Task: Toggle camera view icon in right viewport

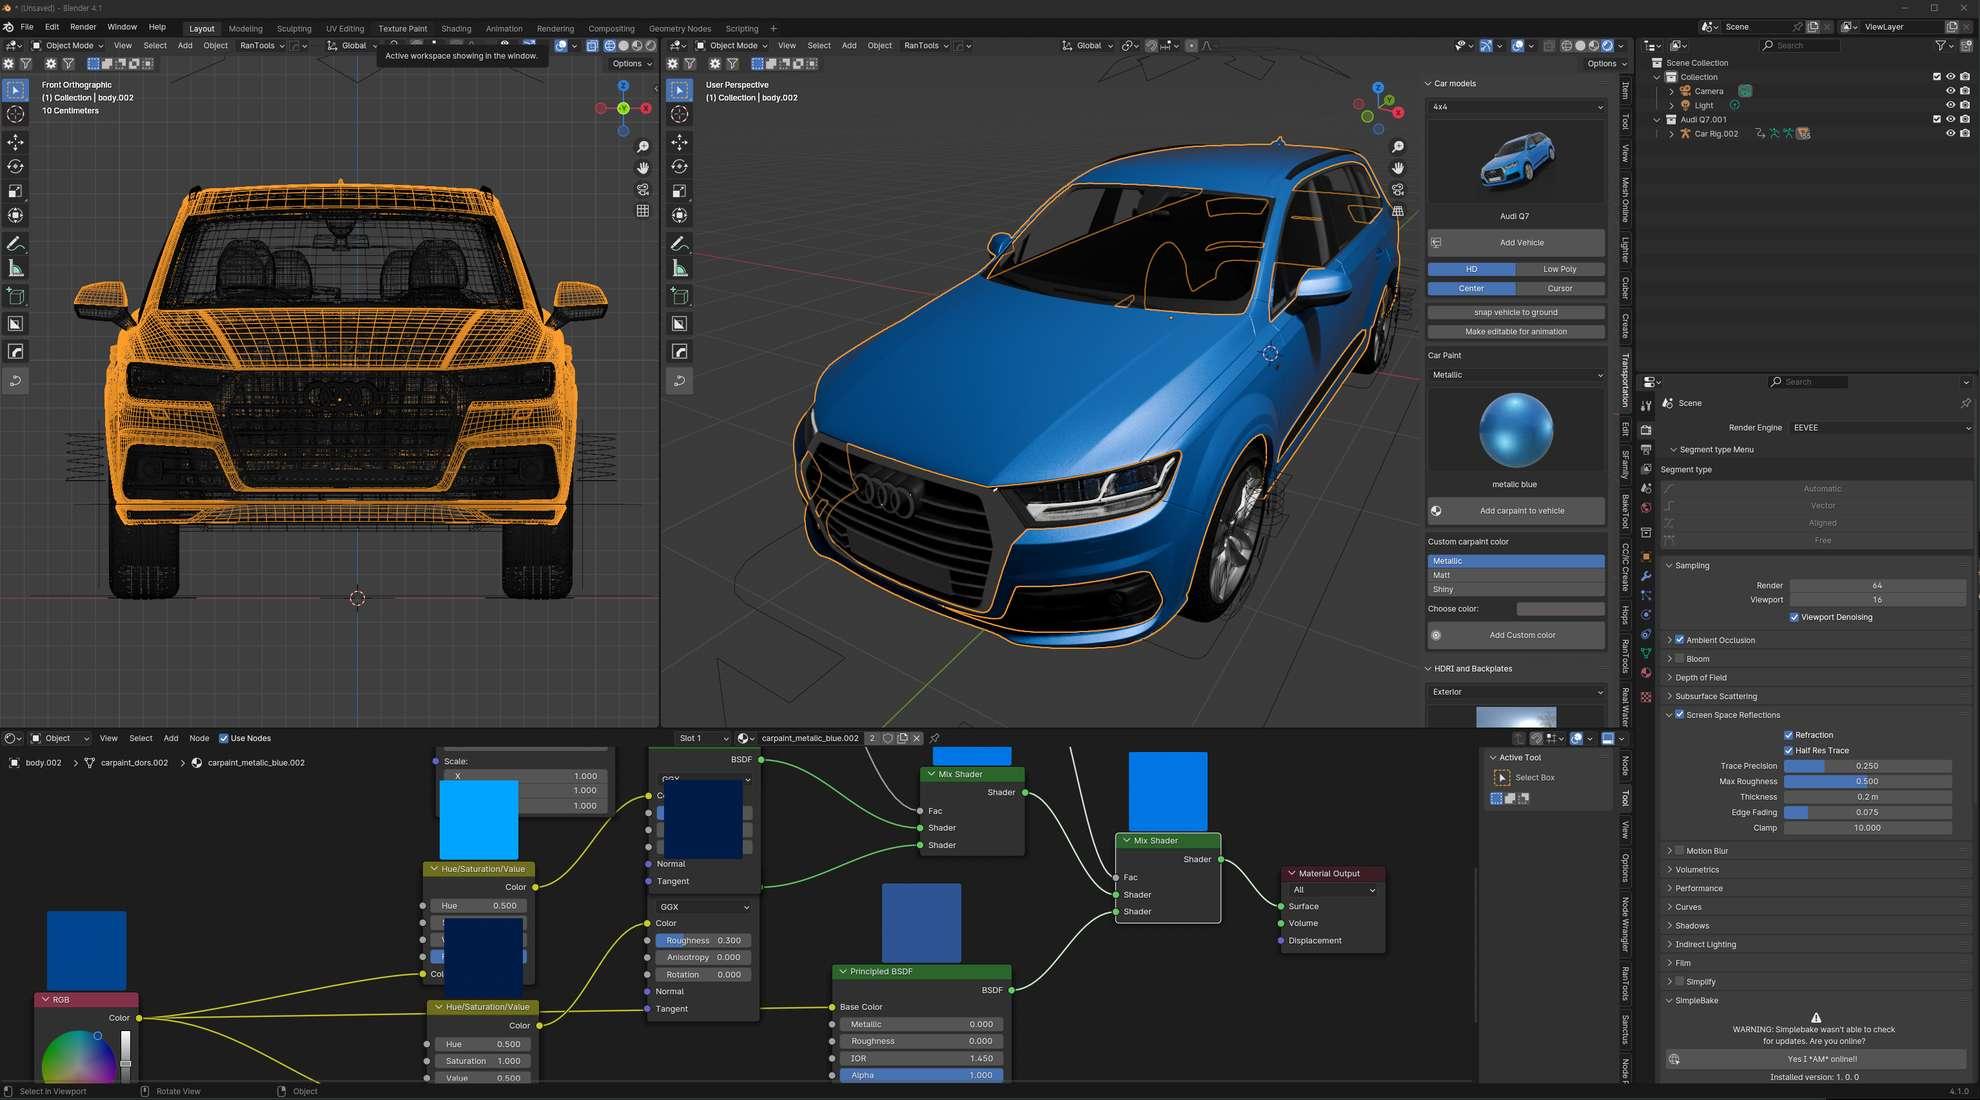Action: (1398, 190)
